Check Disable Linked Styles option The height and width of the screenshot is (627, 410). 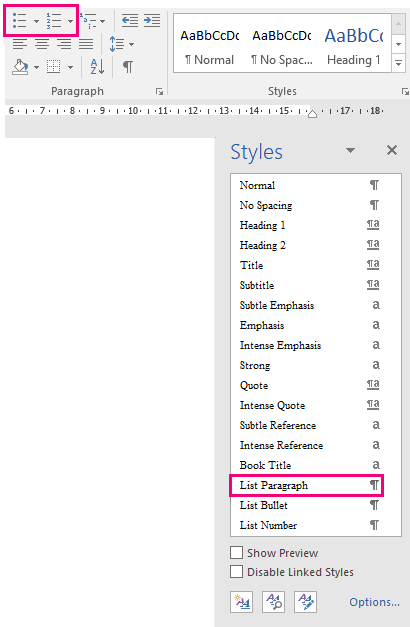click(236, 572)
